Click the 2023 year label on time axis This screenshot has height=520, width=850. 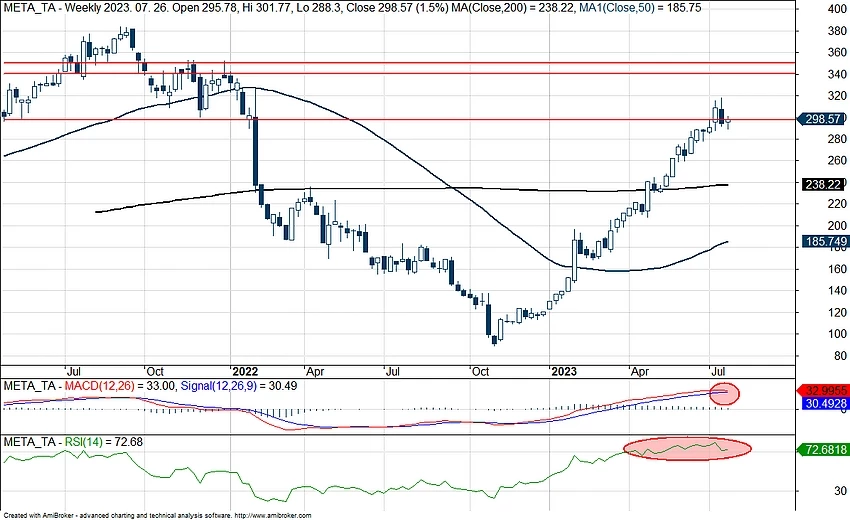564,371
